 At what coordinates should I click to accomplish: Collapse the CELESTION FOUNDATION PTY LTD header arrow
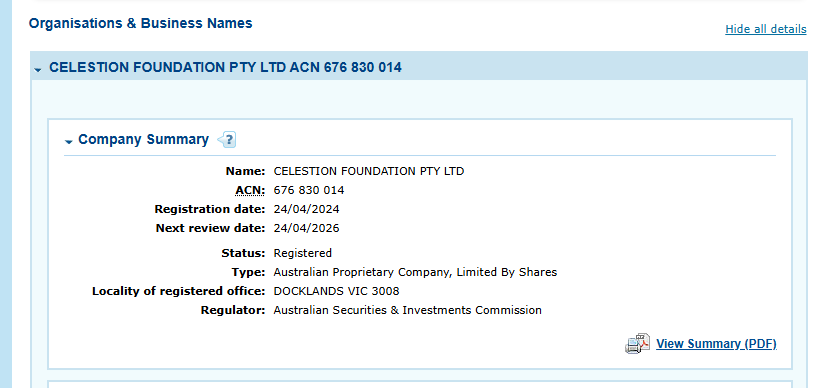click(38, 69)
